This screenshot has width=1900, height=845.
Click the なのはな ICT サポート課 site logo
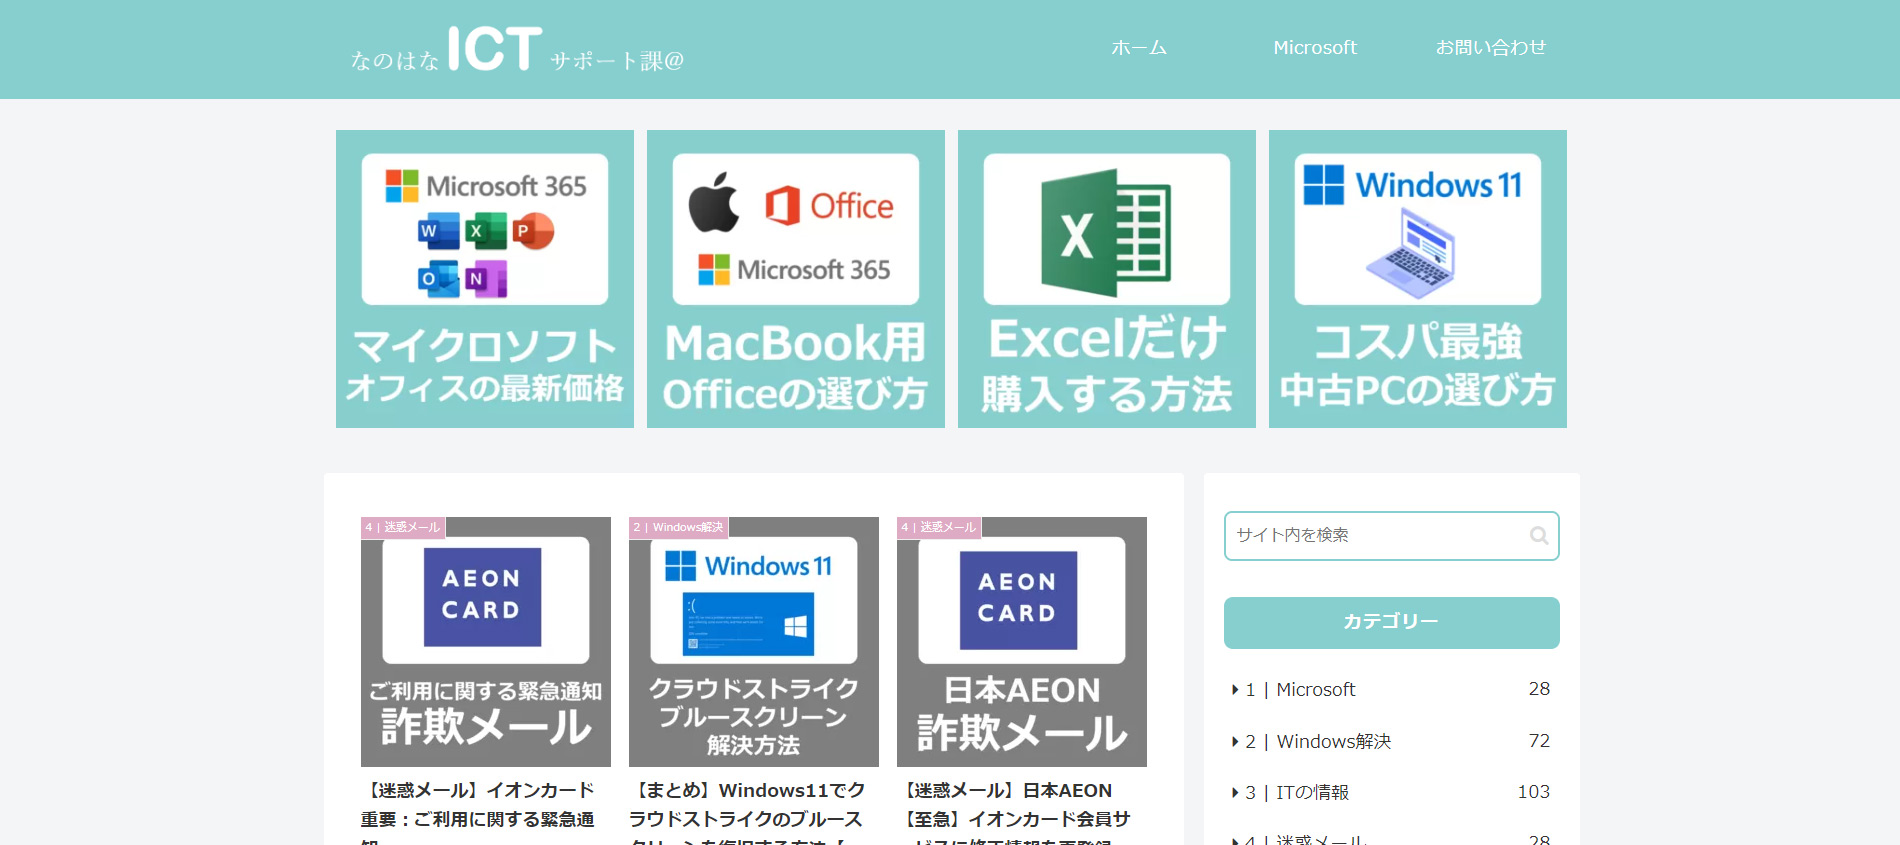click(x=517, y=49)
